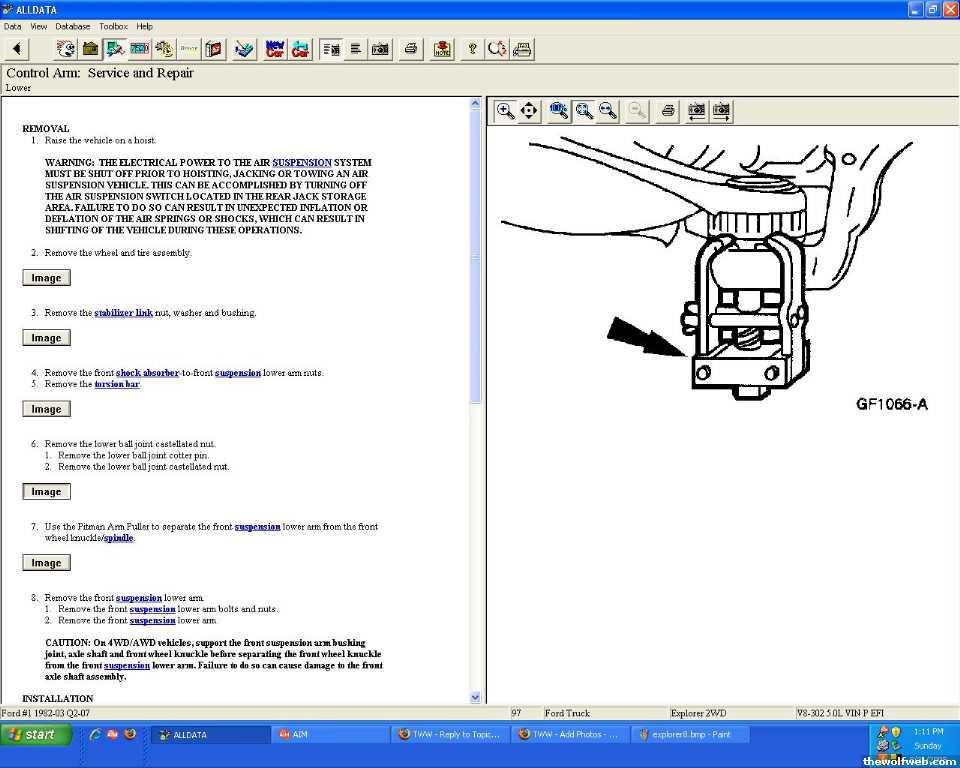Switch to explorer8.bmp Paint in the taskbar
This screenshot has height=768, width=960.
tap(691, 734)
